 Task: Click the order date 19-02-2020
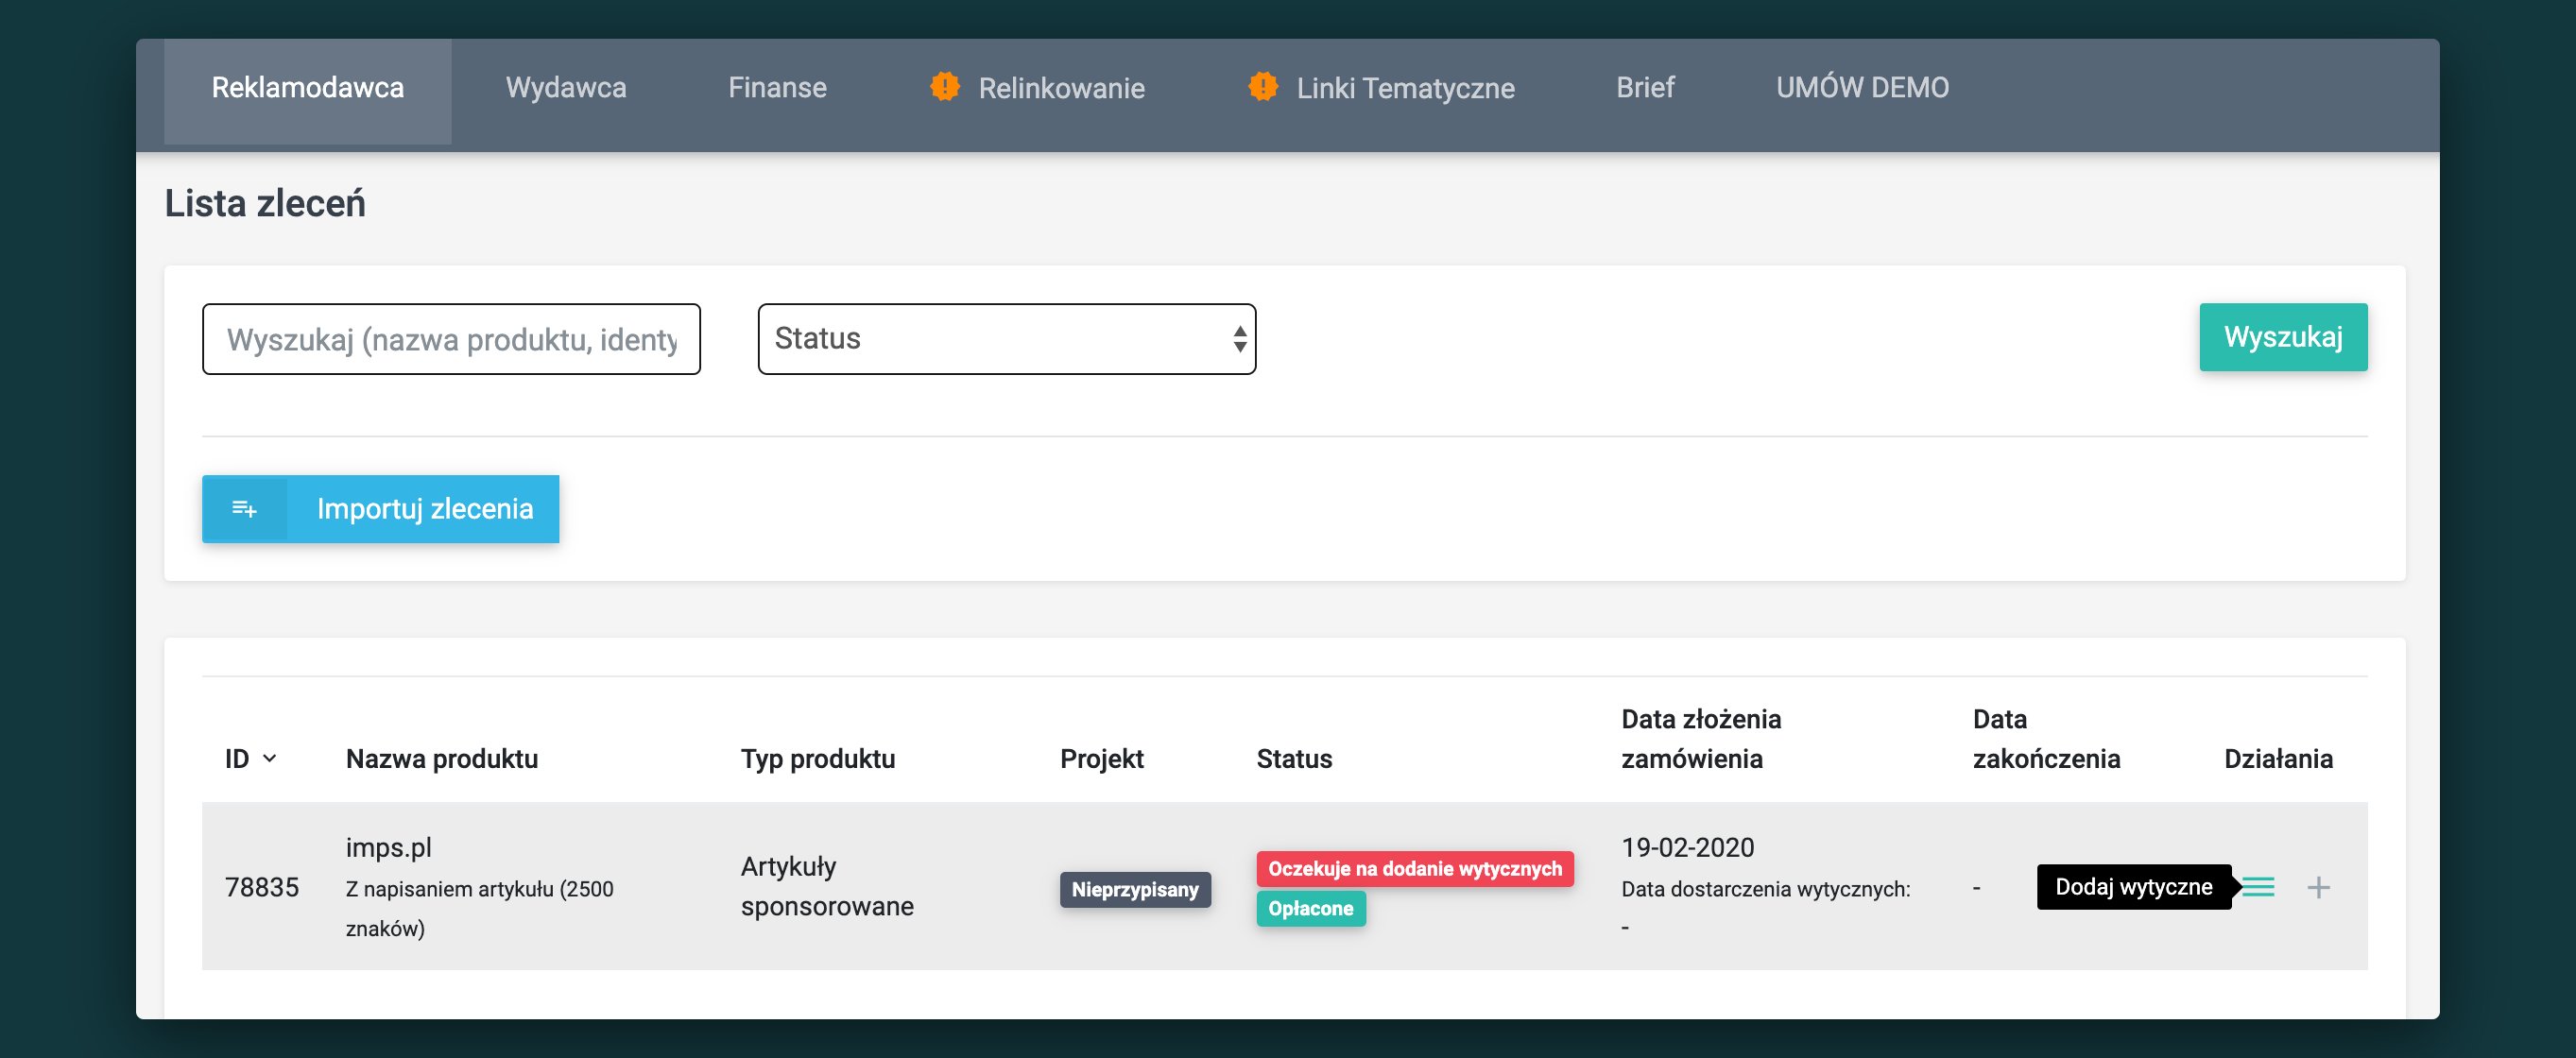point(1688,847)
